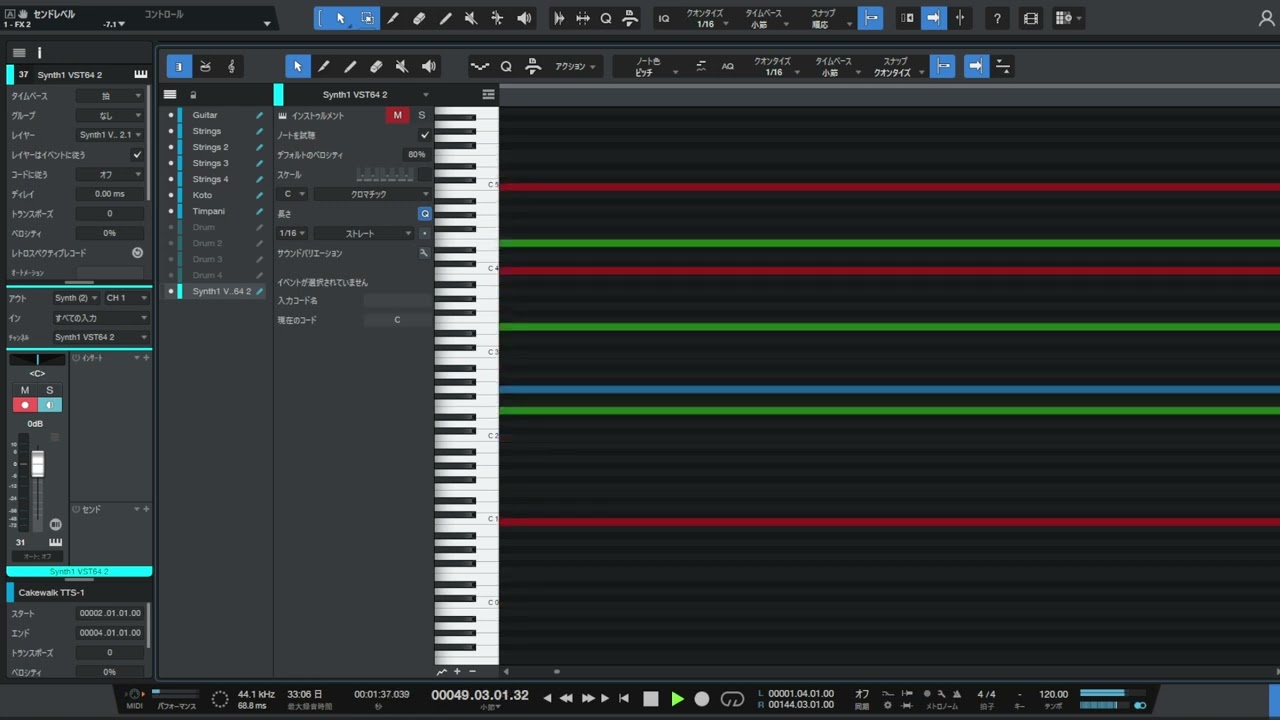Switch the editor to drum view
The height and width of the screenshot is (720, 1280).
click(205, 66)
